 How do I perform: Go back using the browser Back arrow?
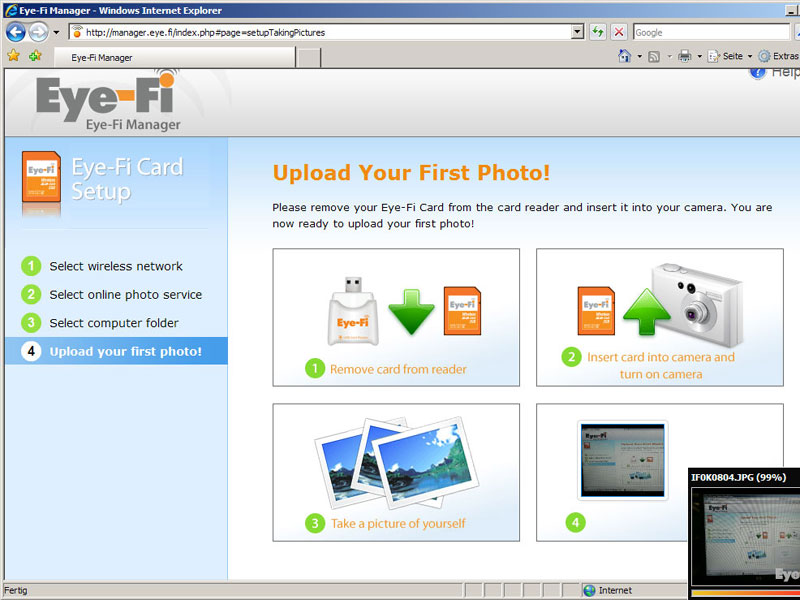[15, 32]
